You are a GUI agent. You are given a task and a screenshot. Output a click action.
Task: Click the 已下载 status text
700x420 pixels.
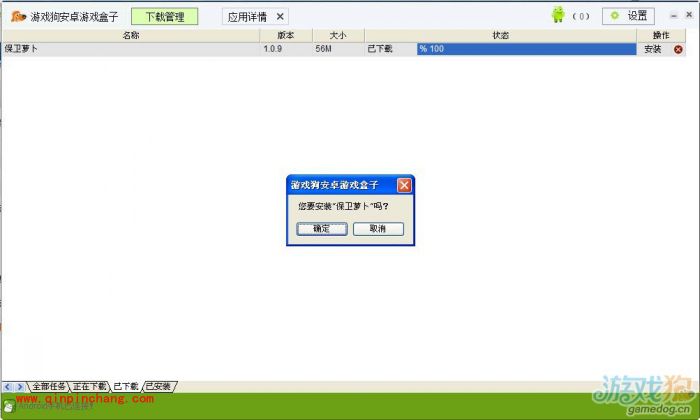coord(379,49)
